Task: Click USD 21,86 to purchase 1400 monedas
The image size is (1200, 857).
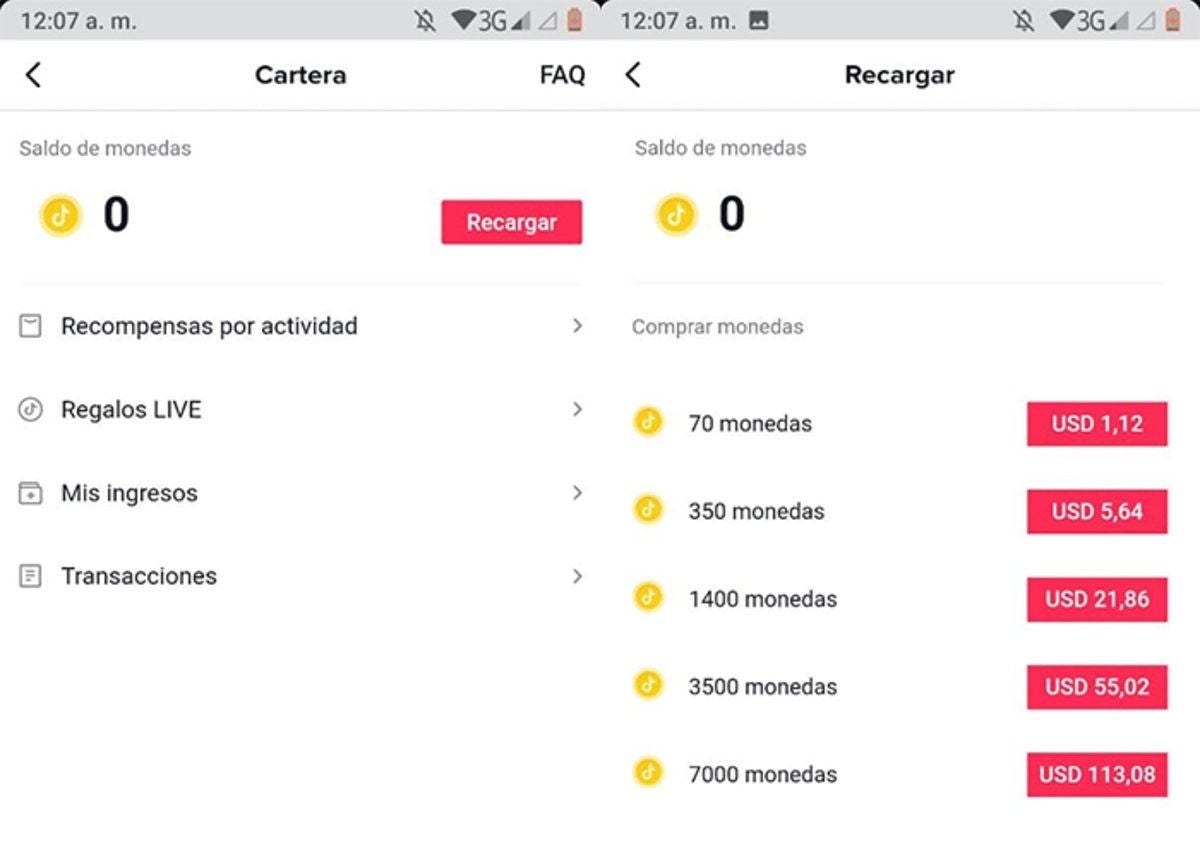Action: [1096, 599]
